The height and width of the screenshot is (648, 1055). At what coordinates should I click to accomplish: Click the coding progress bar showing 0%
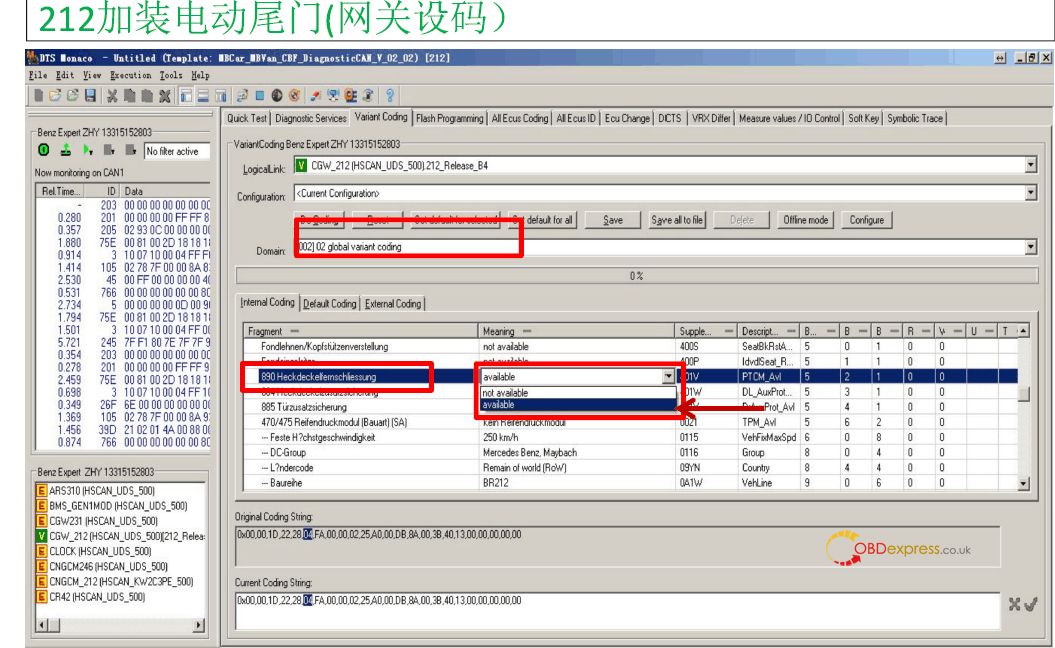tap(636, 276)
